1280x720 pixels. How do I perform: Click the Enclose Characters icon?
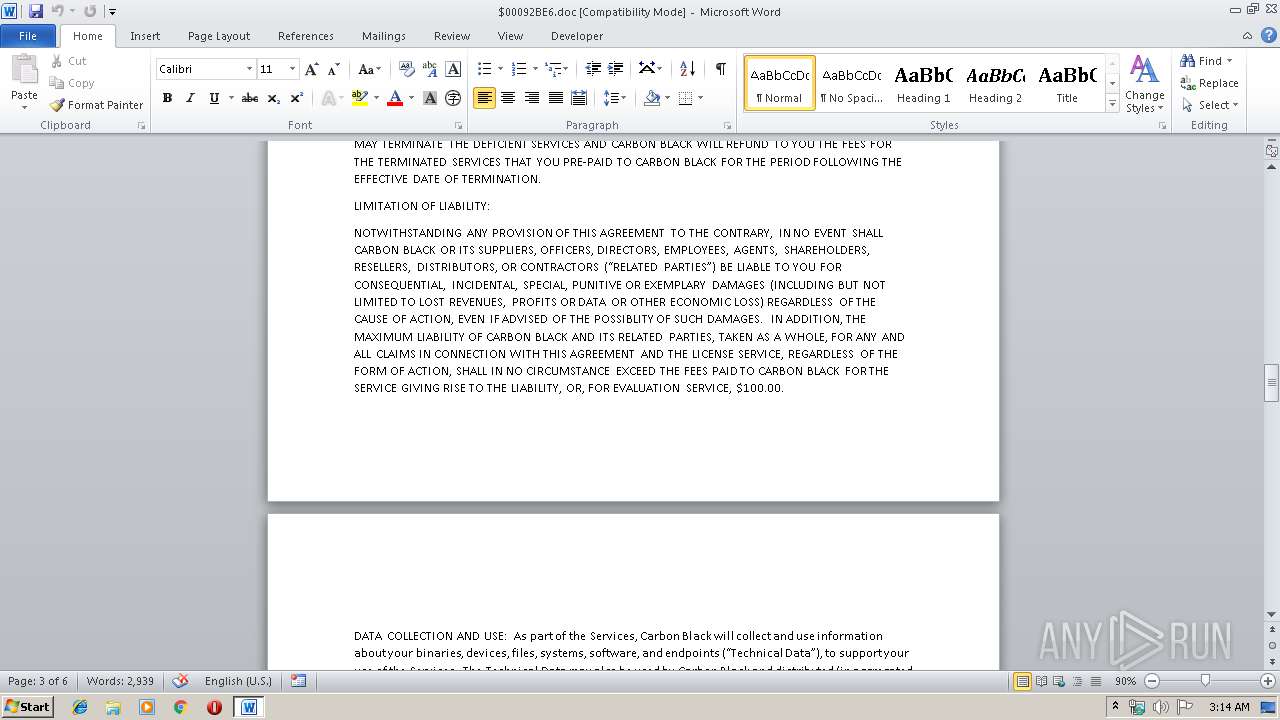(453, 98)
